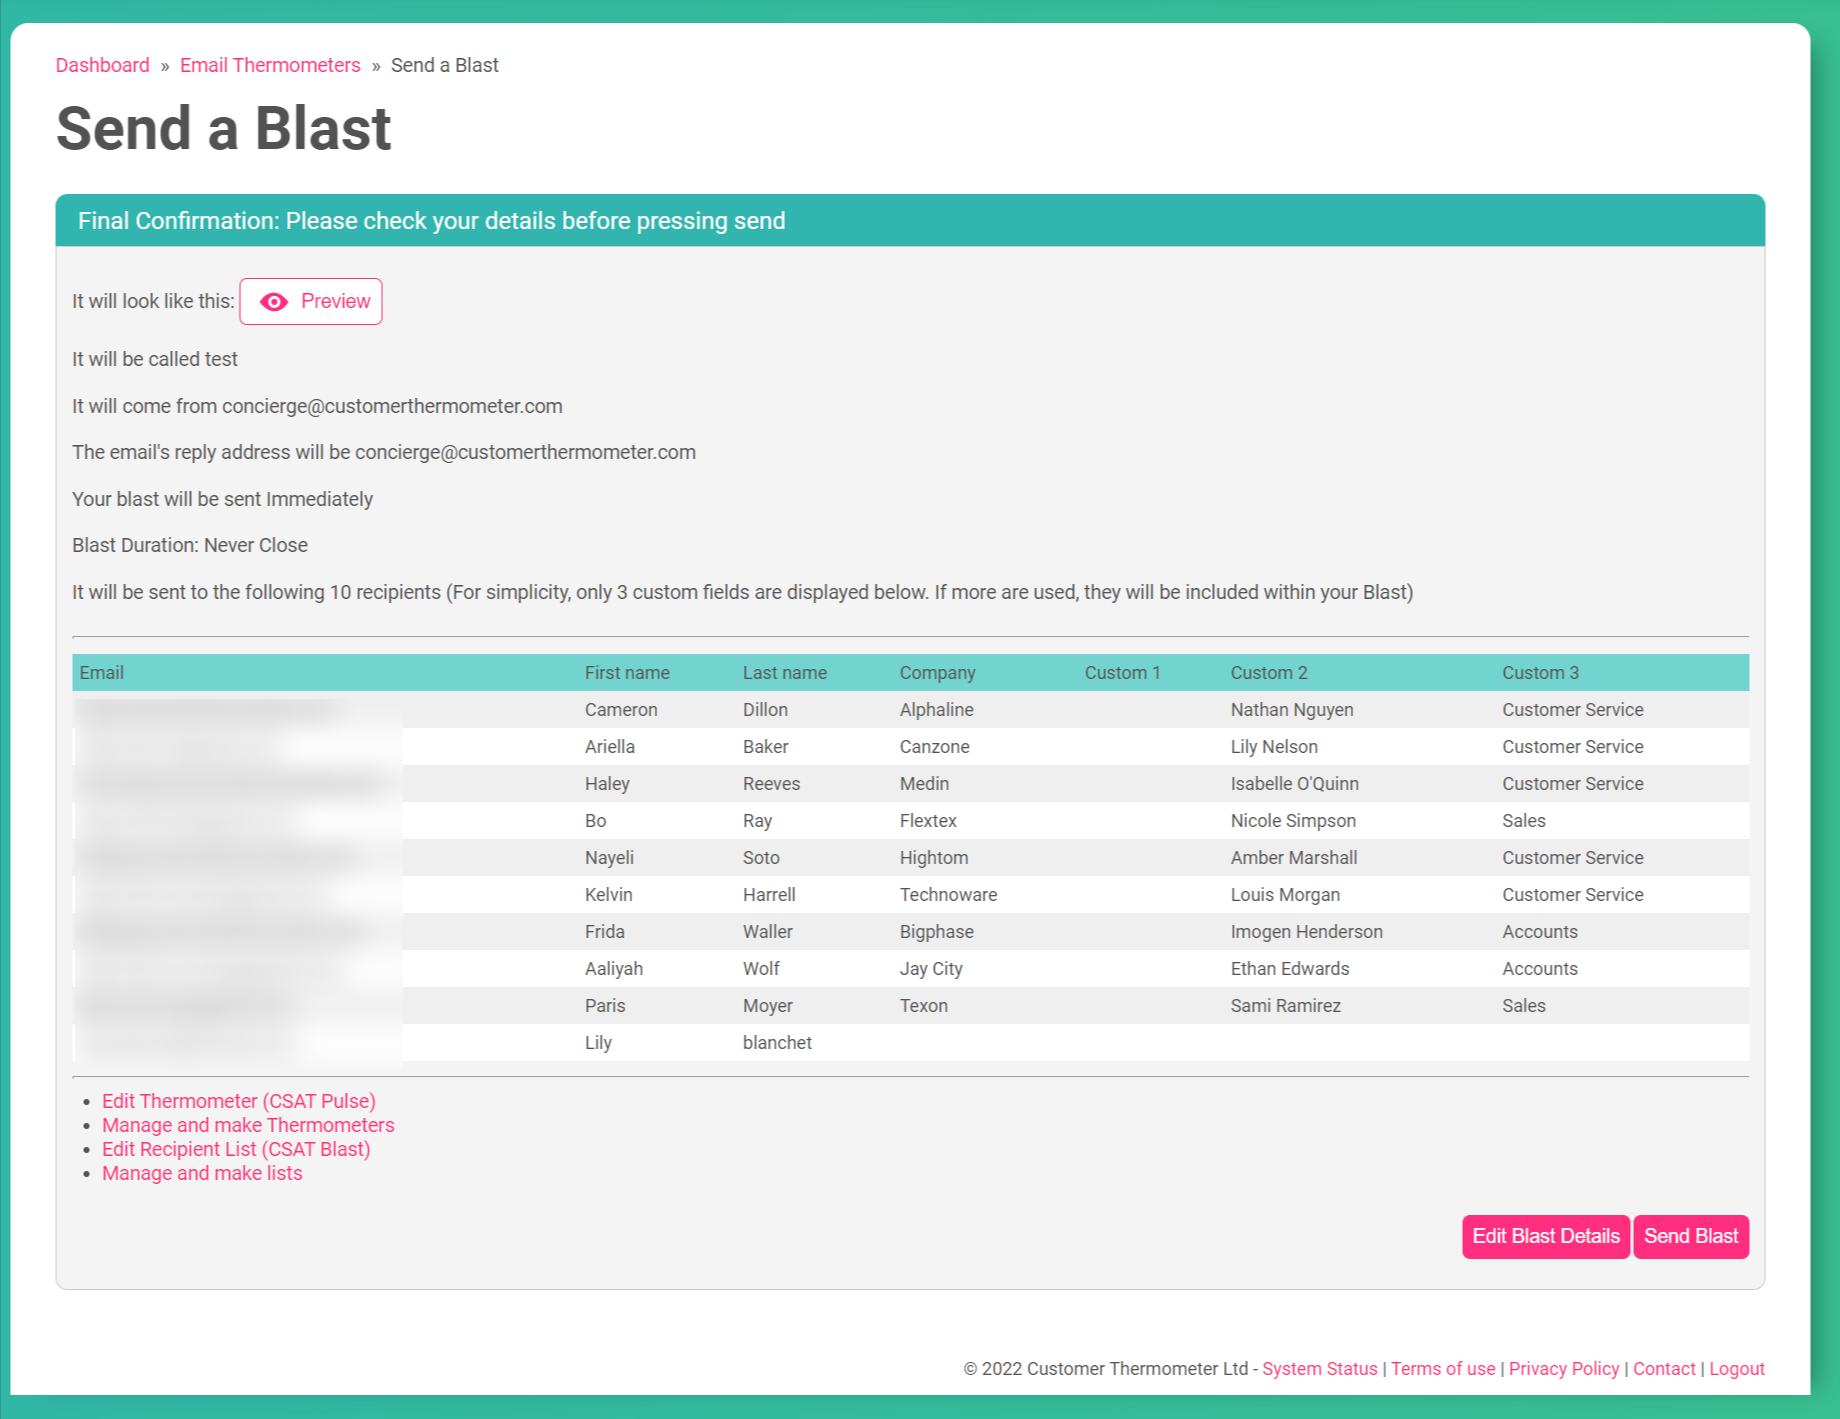
Task: Click the First name column header
Action: click(627, 673)
